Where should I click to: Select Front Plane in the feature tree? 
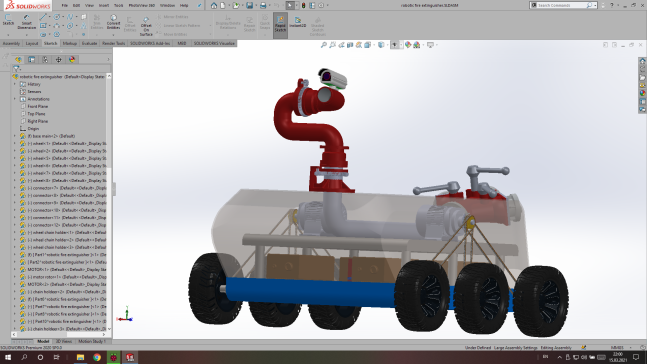[x=38, y=106]
